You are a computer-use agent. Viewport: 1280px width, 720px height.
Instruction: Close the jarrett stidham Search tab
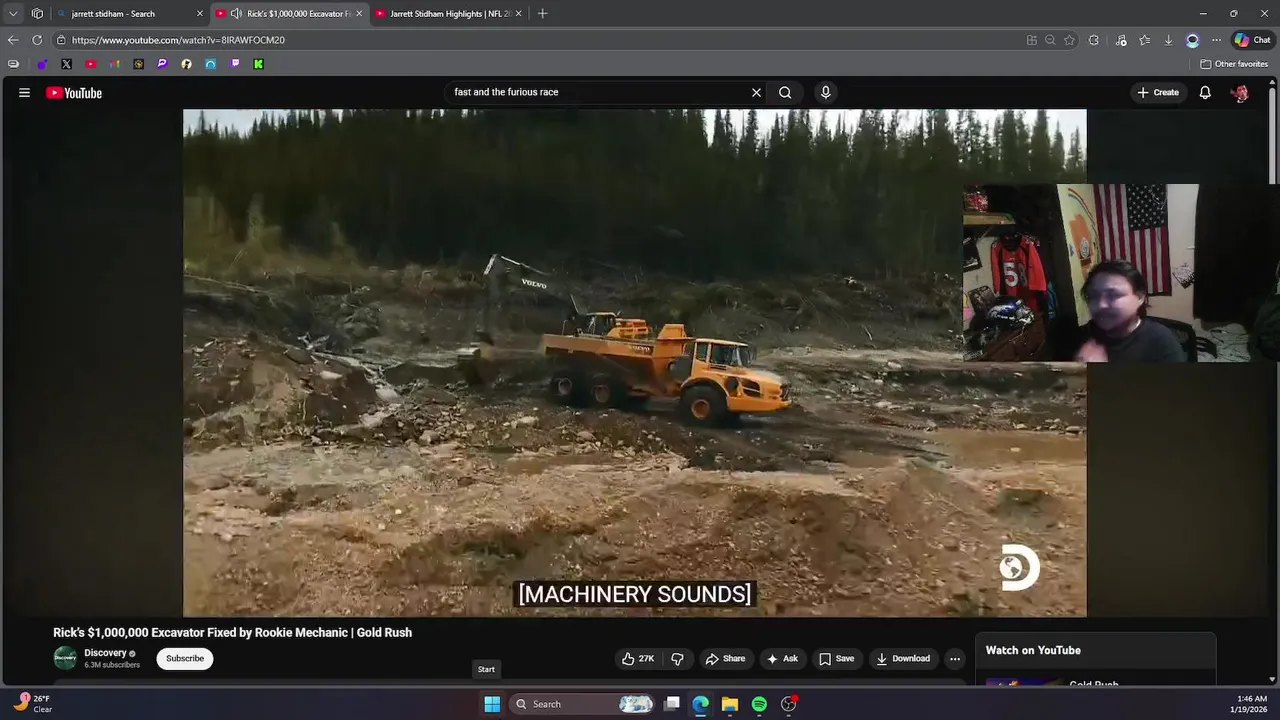click(x=199, y=13)
